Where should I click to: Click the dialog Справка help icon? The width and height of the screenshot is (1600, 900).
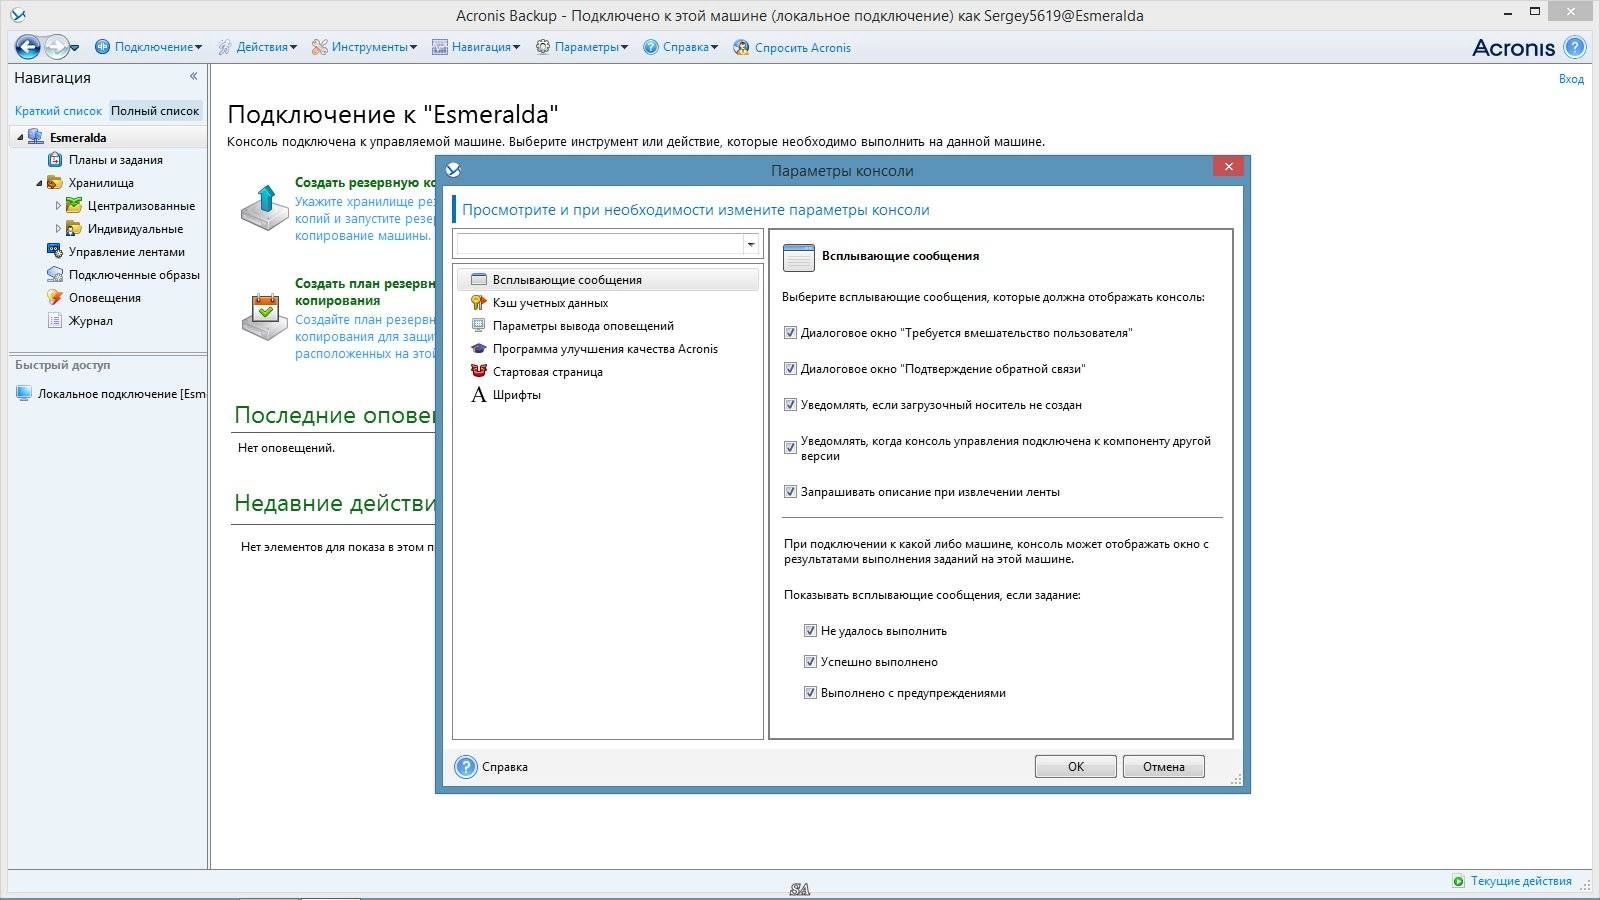[x=466, y=767]
